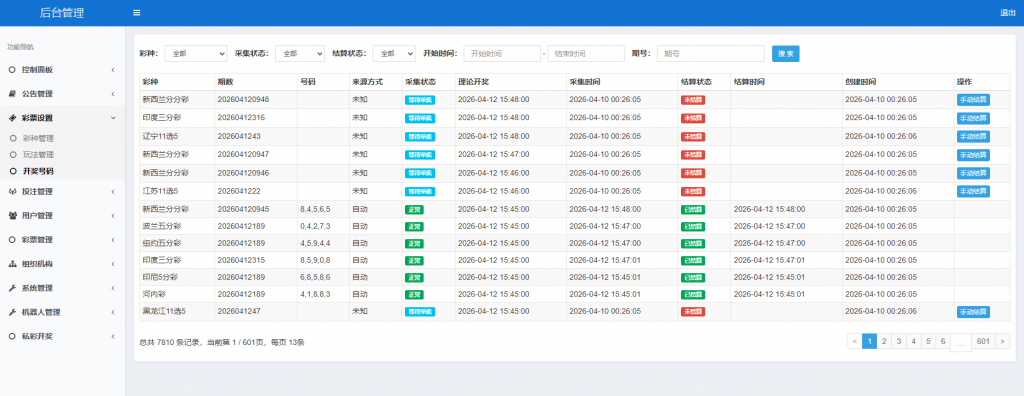1024x396 pixels.
Task: Click the 未结算 badge for 江苏11选5
Action: pos(693,191)
